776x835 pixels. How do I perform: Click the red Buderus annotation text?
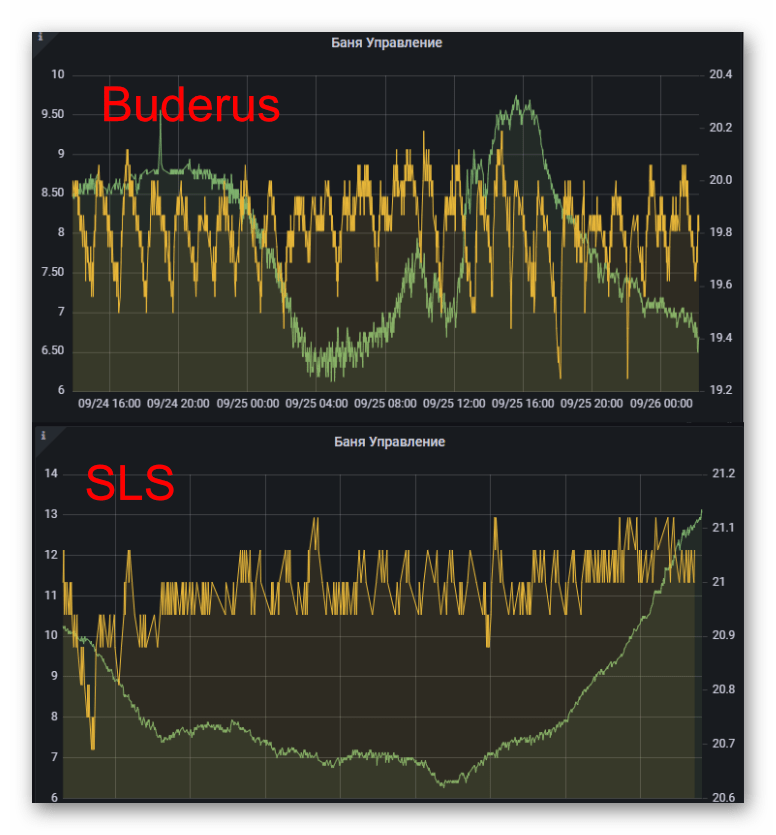[190, 105]
